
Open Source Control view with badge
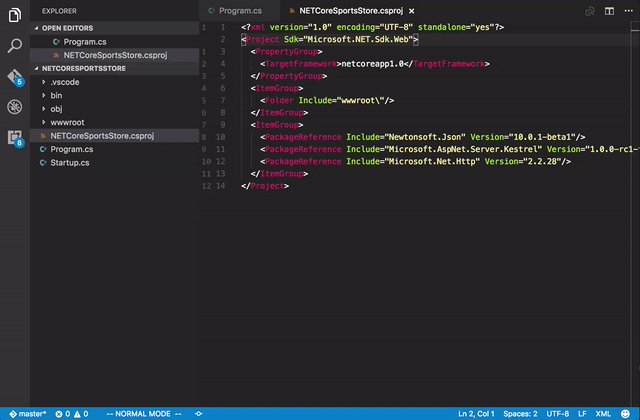(15, 76)
